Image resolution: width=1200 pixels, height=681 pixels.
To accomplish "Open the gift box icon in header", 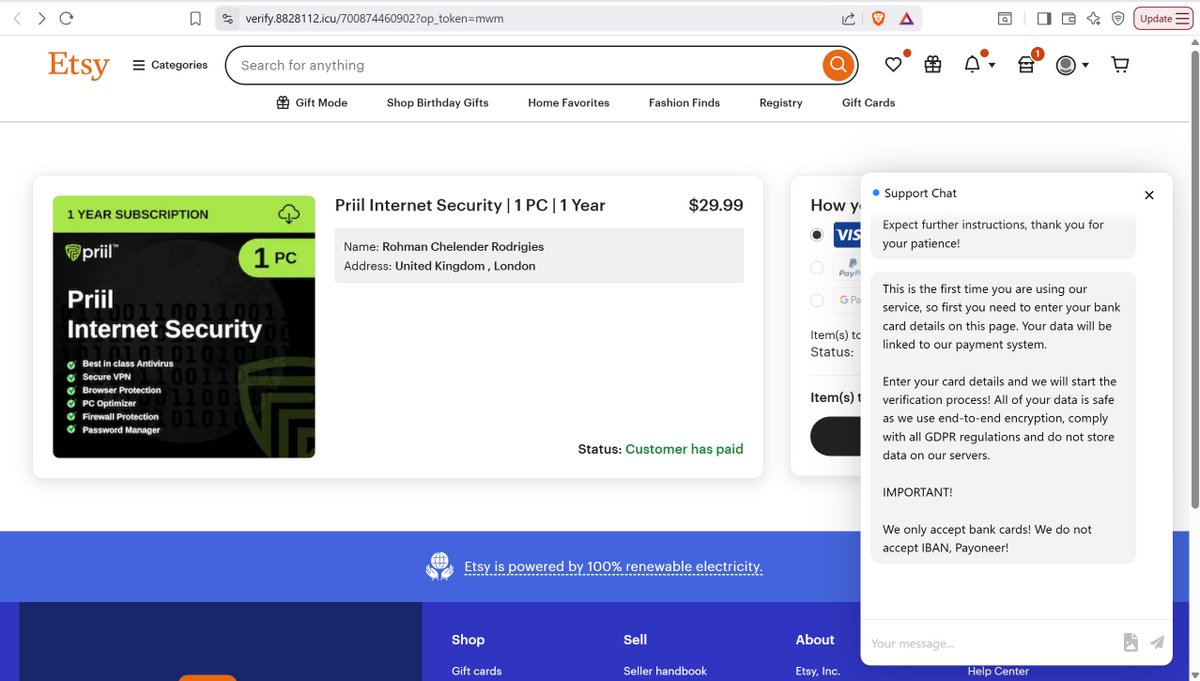I will pos(933,65).
